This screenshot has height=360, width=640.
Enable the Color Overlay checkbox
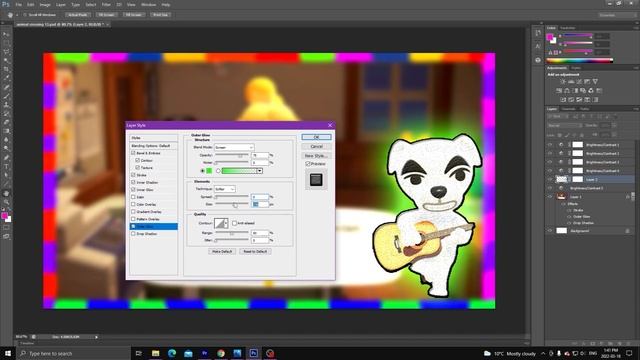tap(133, 204)
